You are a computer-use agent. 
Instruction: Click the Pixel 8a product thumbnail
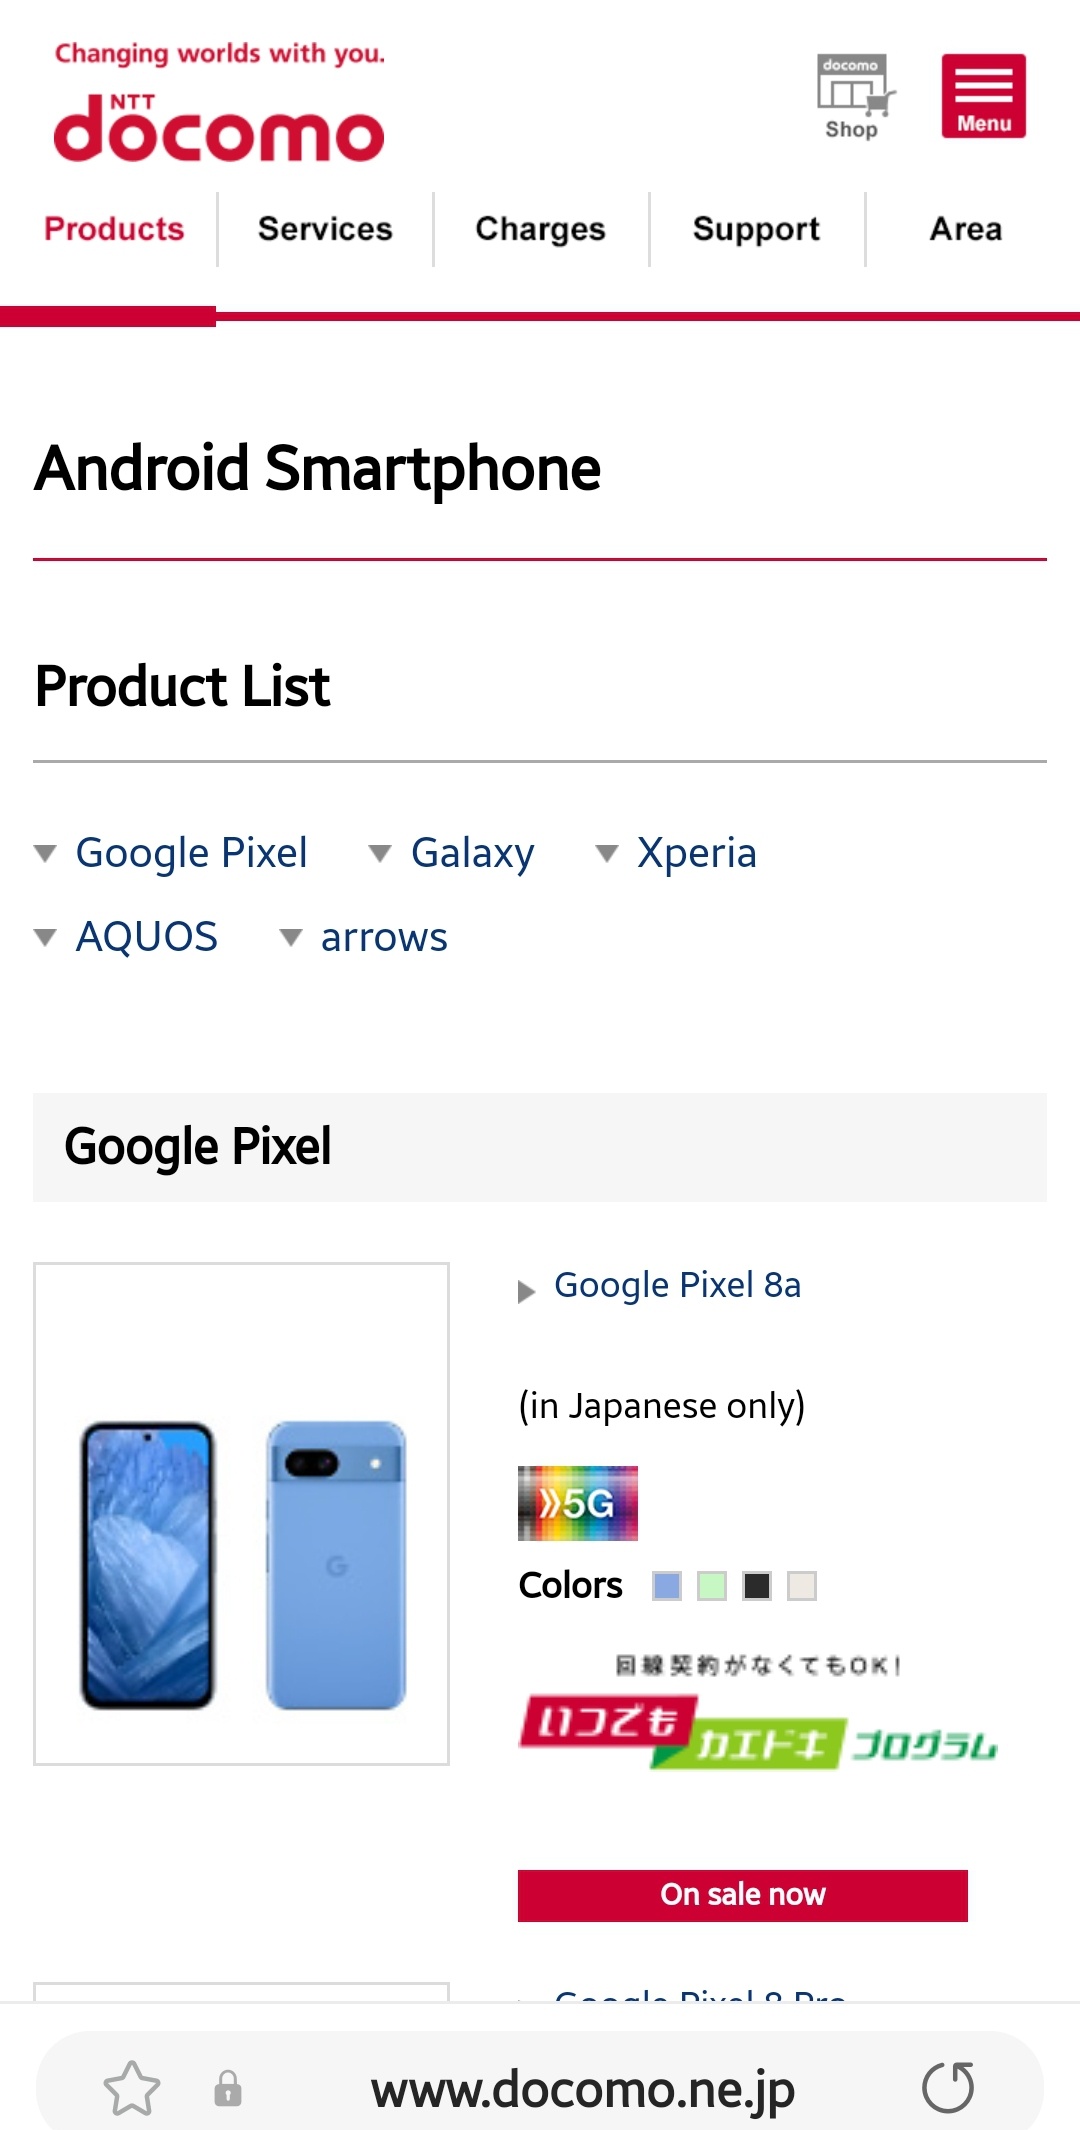[241, 1513]
